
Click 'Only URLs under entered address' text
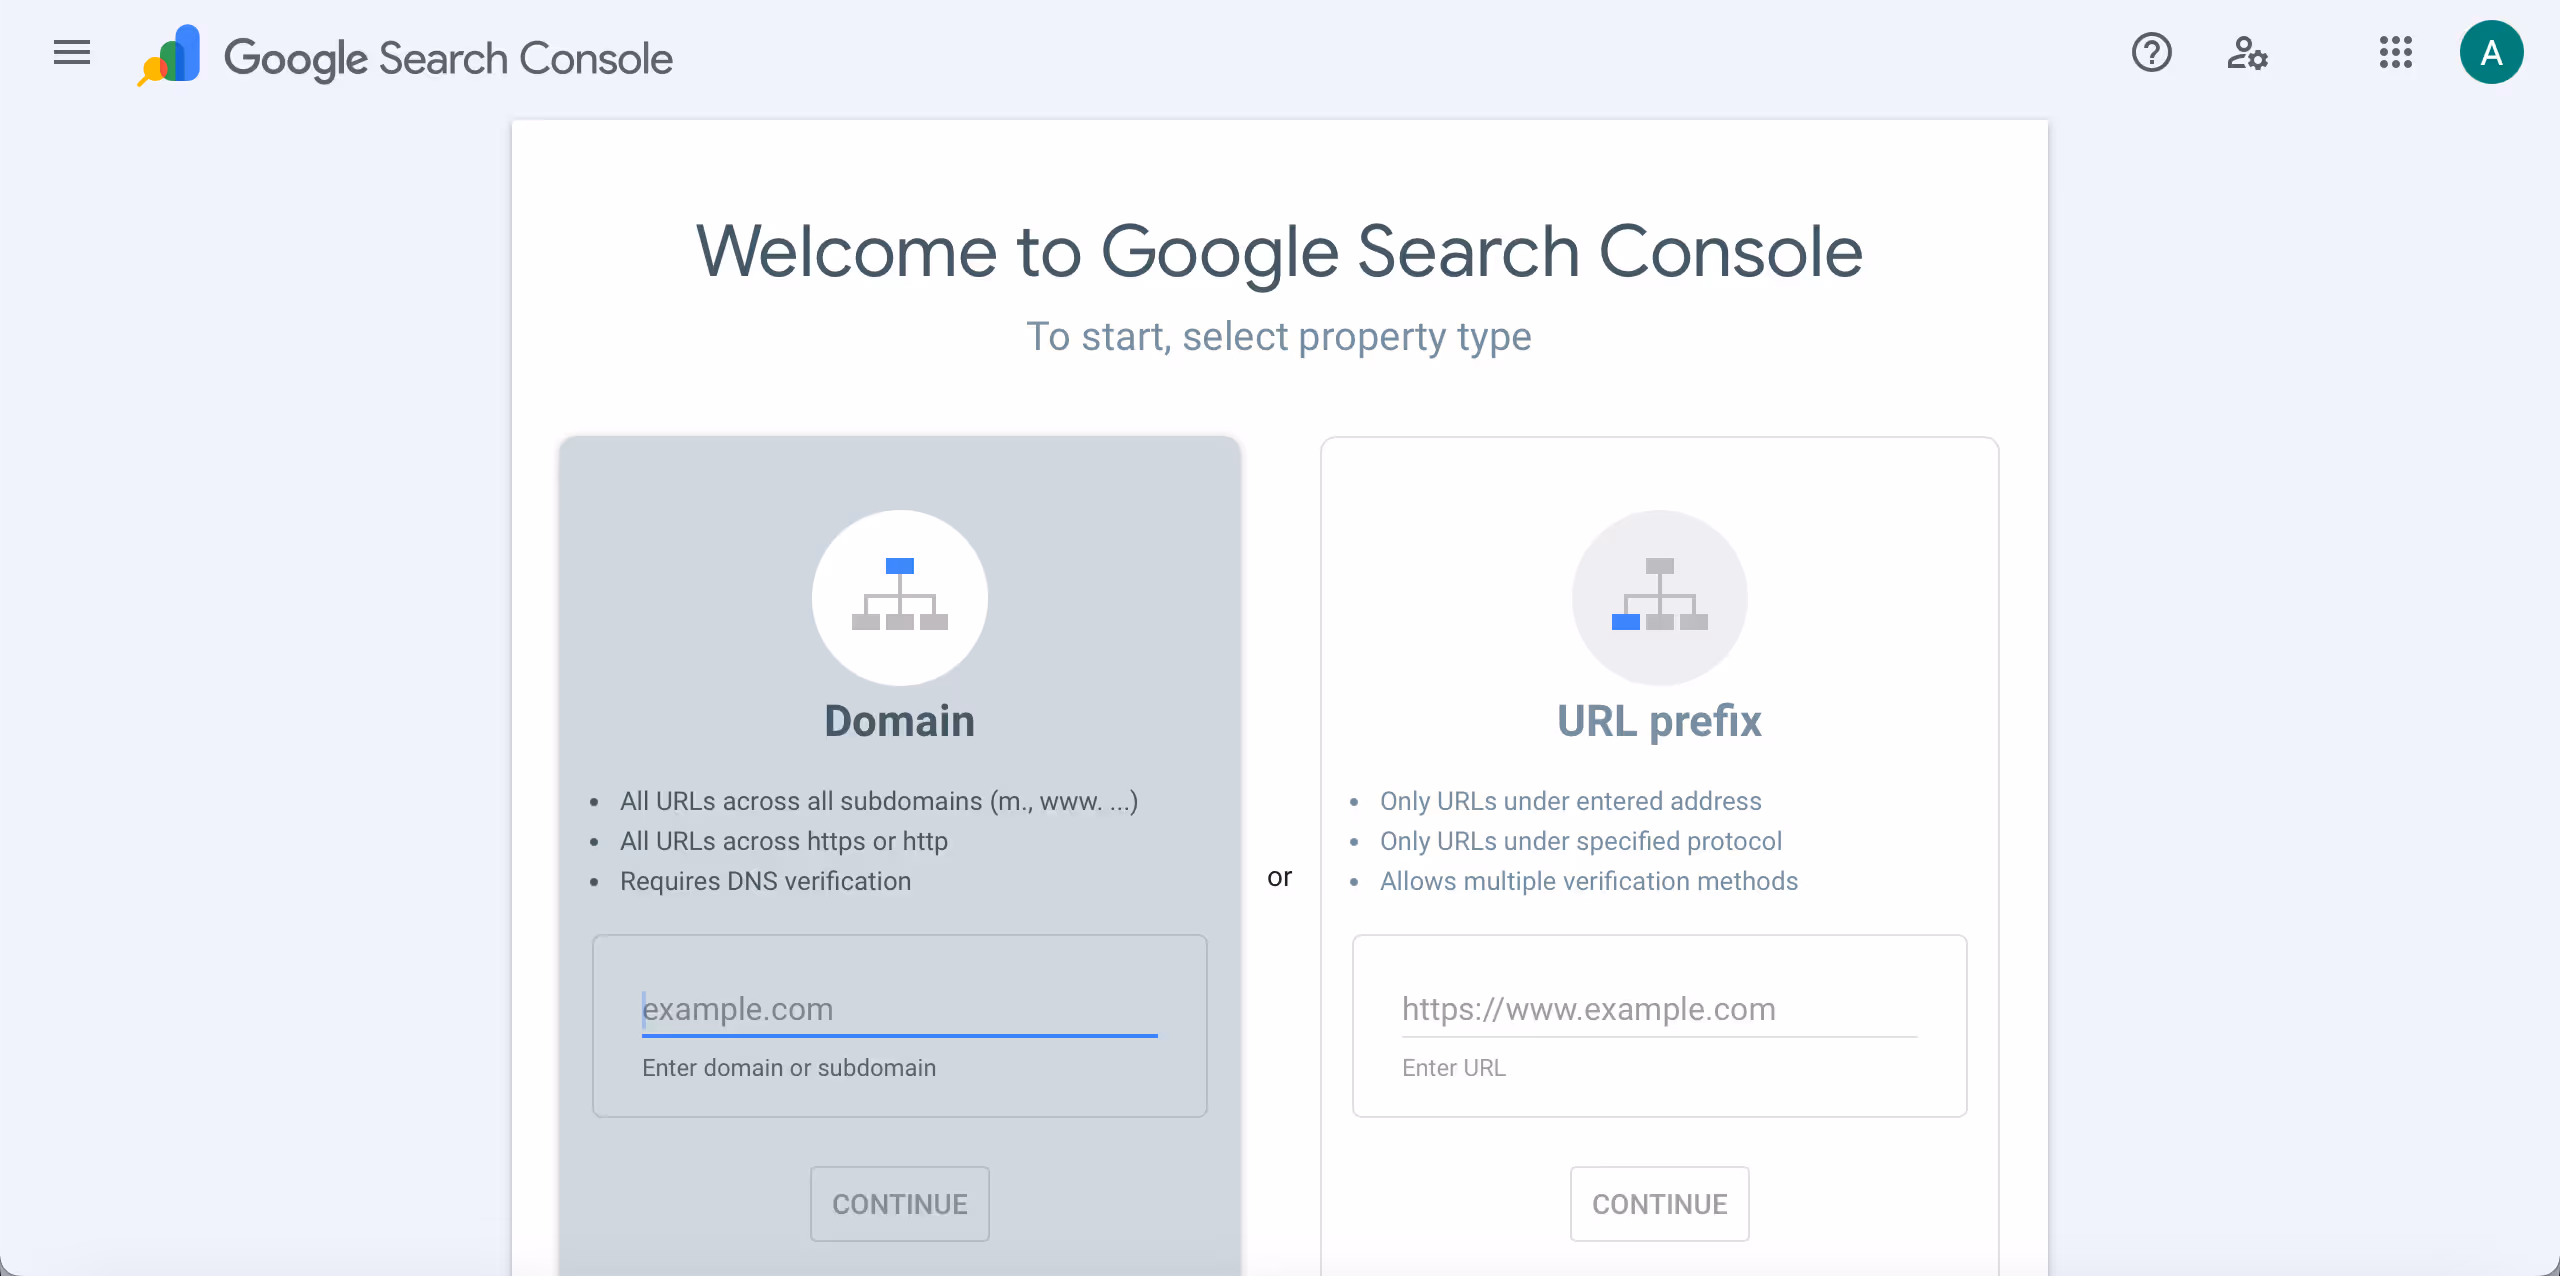pos(1570,801)
